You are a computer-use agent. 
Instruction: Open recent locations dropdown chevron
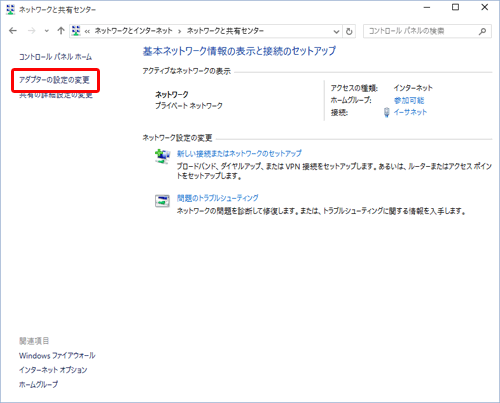[47, 31]
